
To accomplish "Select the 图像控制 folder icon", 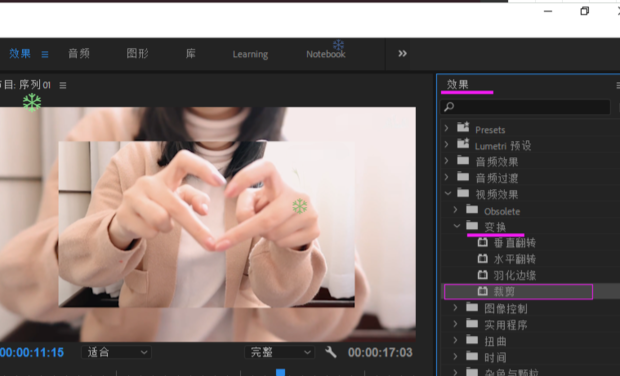I will tap(472, 307).
